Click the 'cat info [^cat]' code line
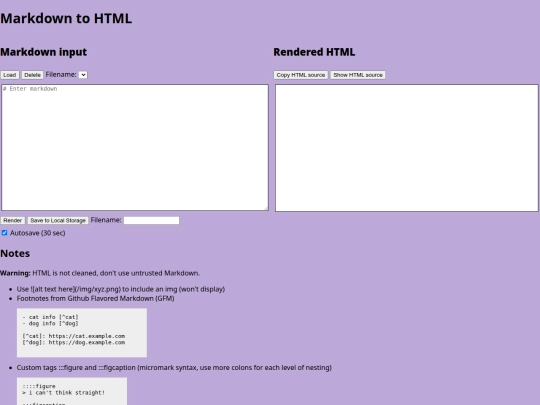The width and height of the screenshot is (540, 405). (50, 317)
